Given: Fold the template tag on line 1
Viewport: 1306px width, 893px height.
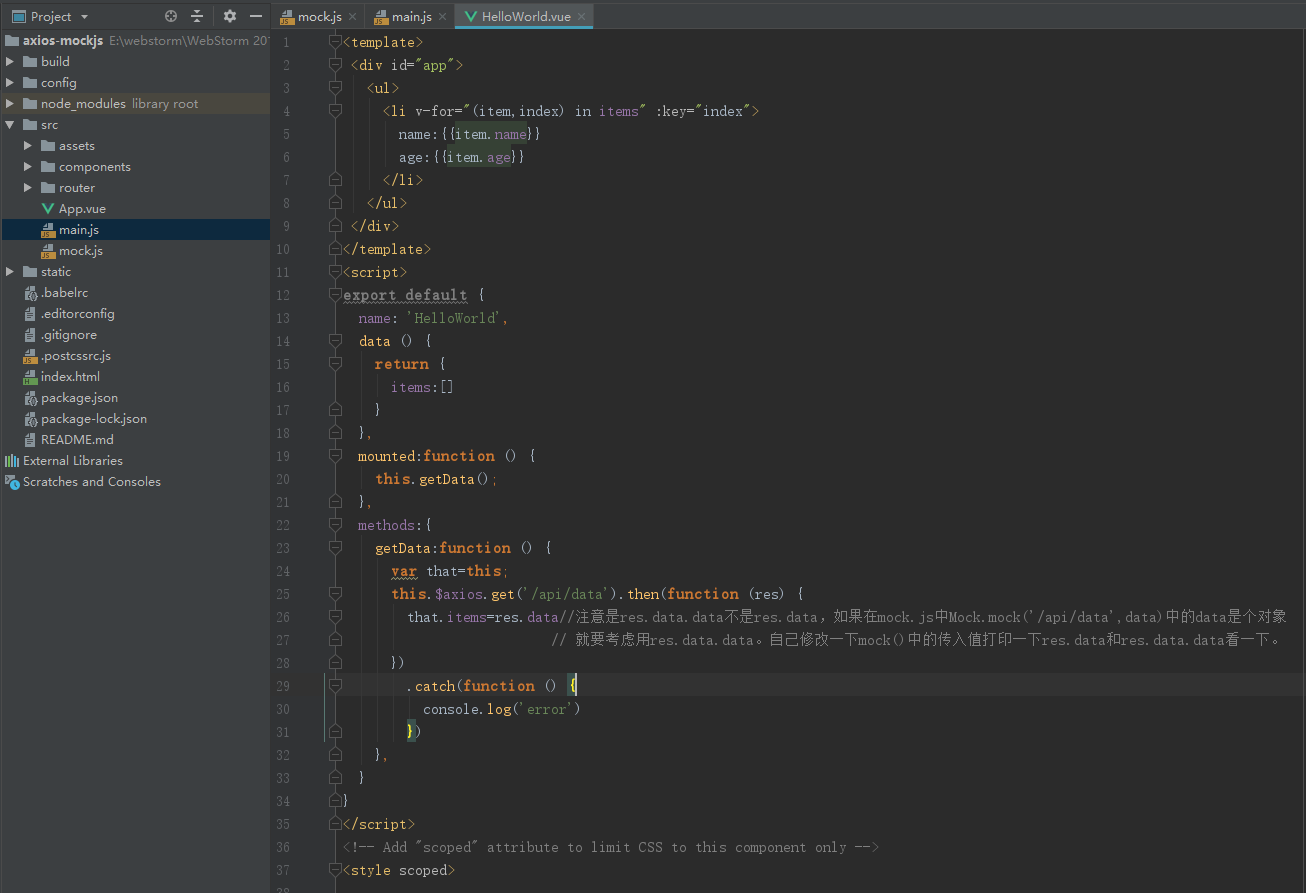Looking at the screenshot, I should (335, 42).
